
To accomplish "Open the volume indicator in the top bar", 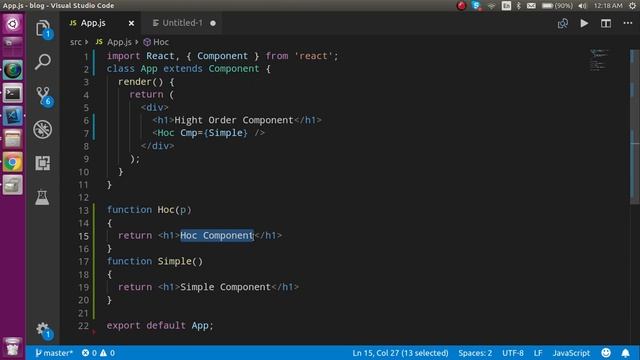I will tap(582, 6).
